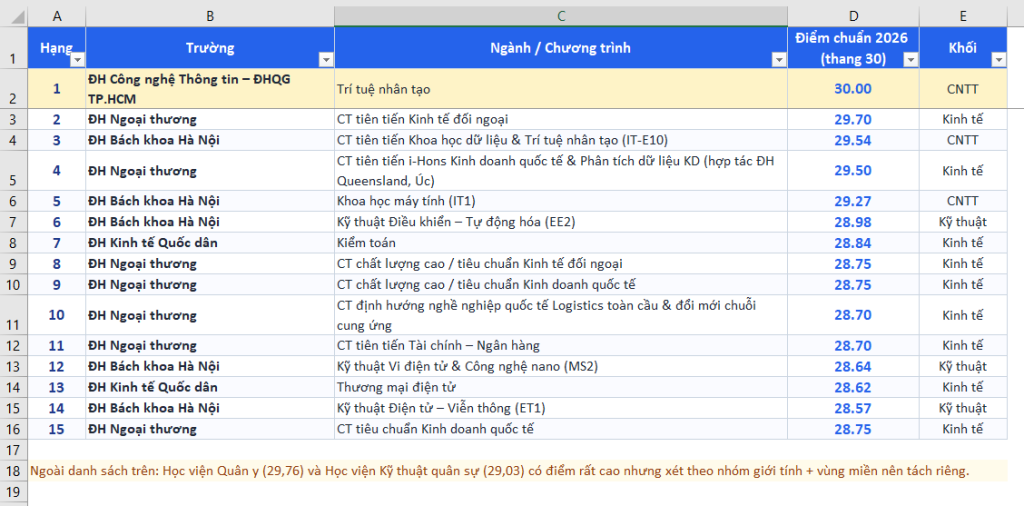
Task: Select column B header
Action: point(210,16)
